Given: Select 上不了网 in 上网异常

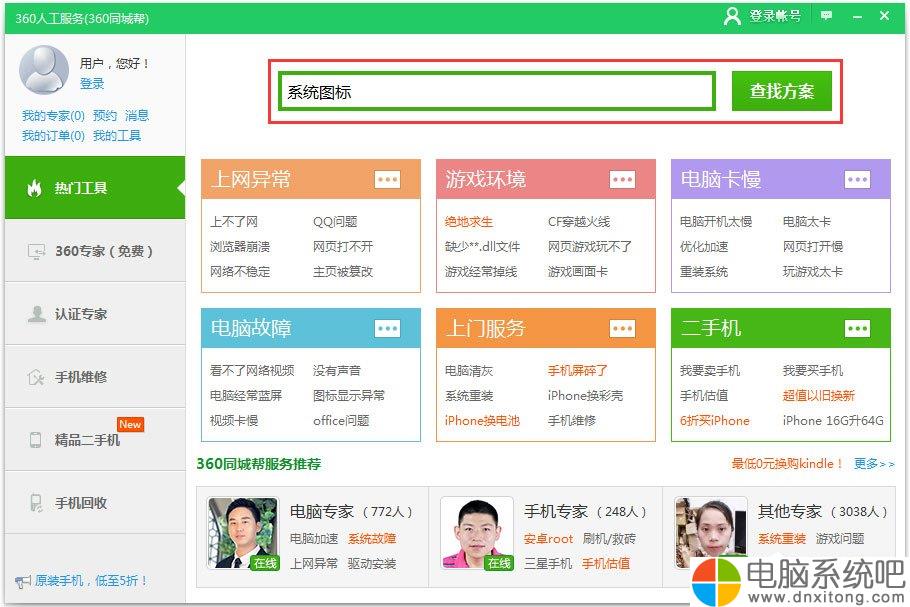Looking at the screenshot, I should 234,222.
